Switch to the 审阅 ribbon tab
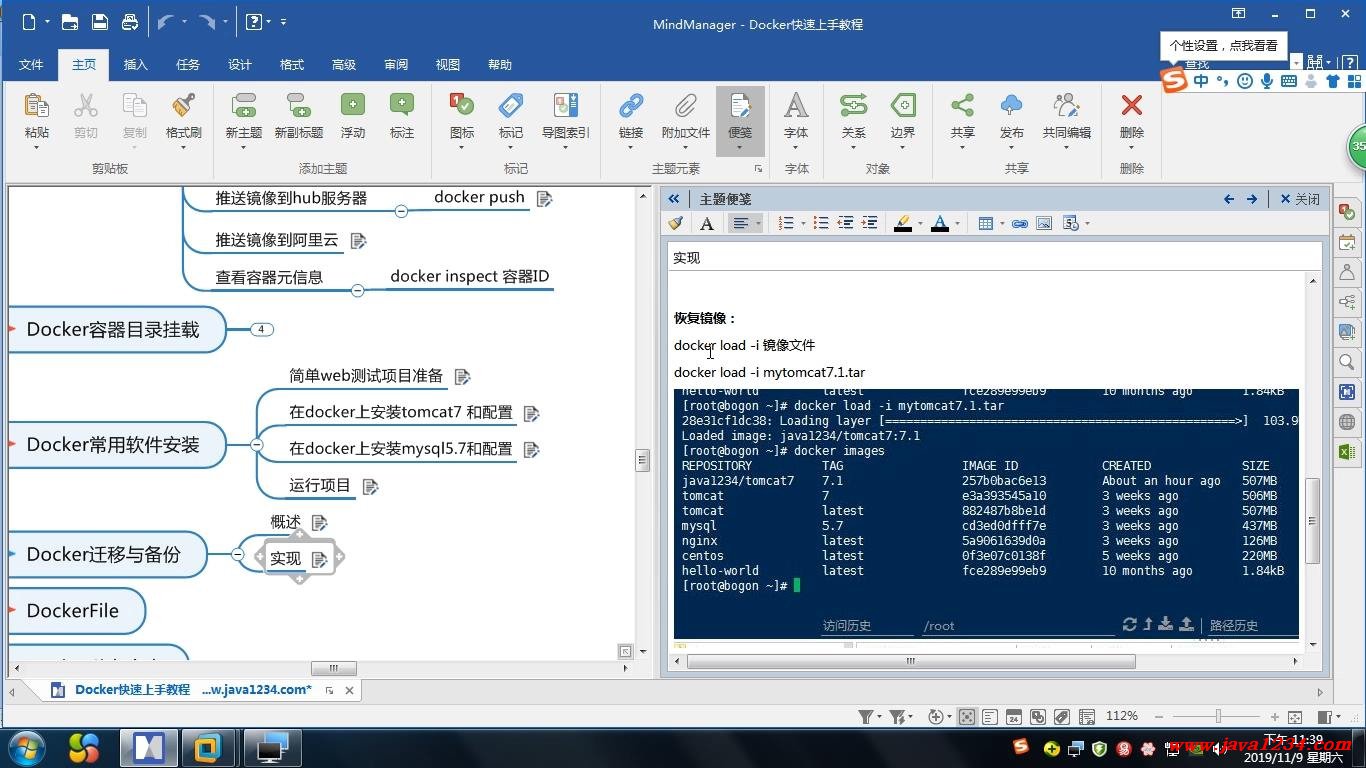The height and width of the screenshot is (768, 1366). [x=396, y=64]
